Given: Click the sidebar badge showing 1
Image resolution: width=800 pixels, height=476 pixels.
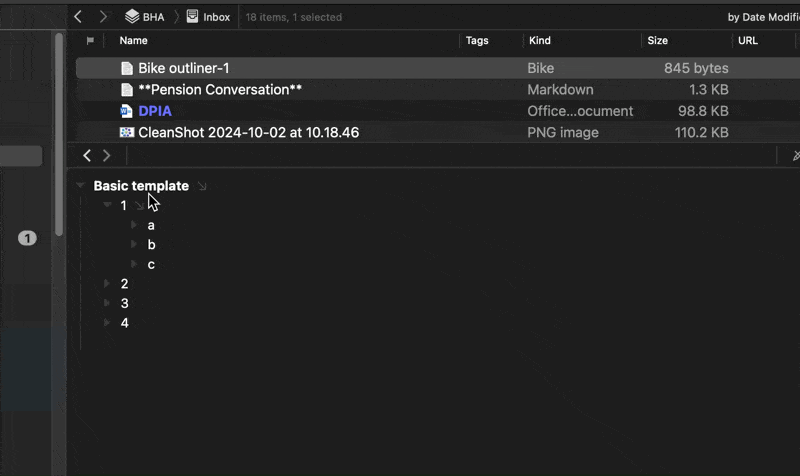Looking at the screenshot, I should (28, 238).
